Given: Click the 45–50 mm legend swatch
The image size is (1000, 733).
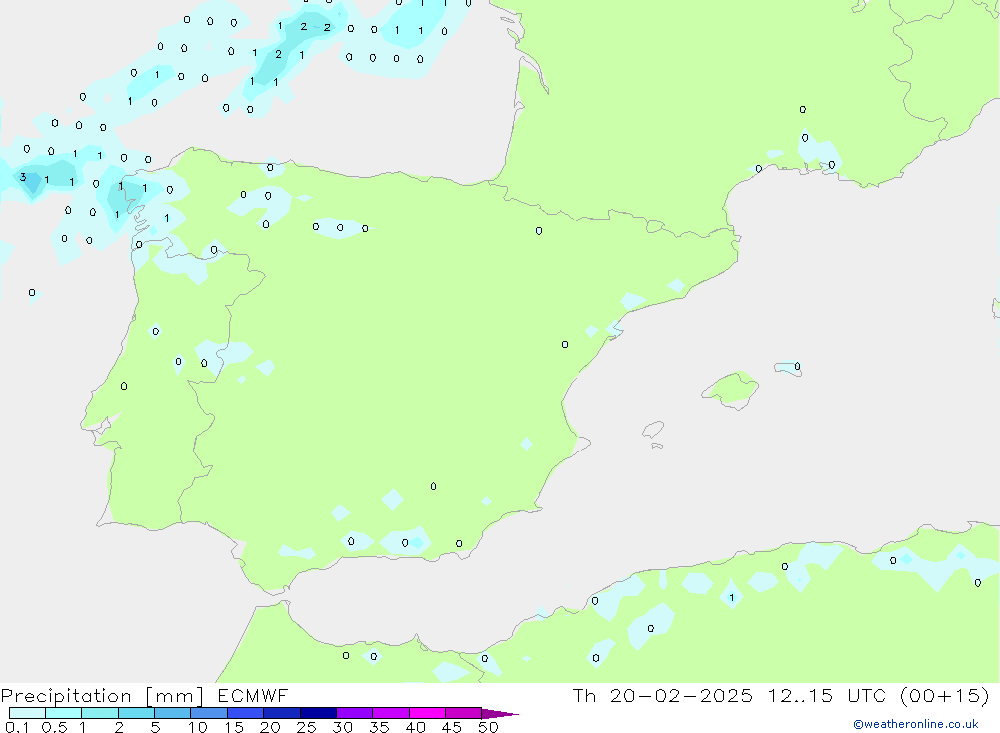Looking at the screenshot, I should [464, 713].
